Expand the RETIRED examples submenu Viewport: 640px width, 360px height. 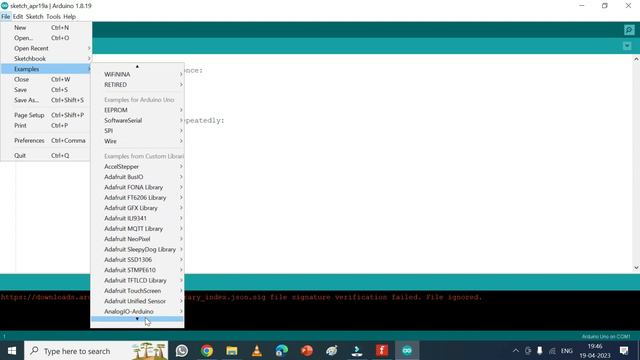(x=138, y=85)
